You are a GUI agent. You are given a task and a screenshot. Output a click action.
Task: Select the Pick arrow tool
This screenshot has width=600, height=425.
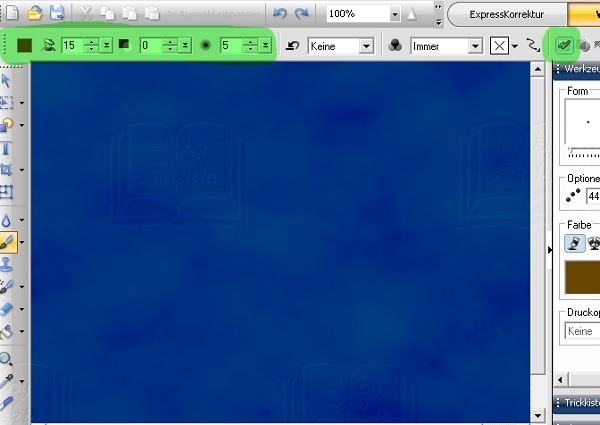pos(6,80)
